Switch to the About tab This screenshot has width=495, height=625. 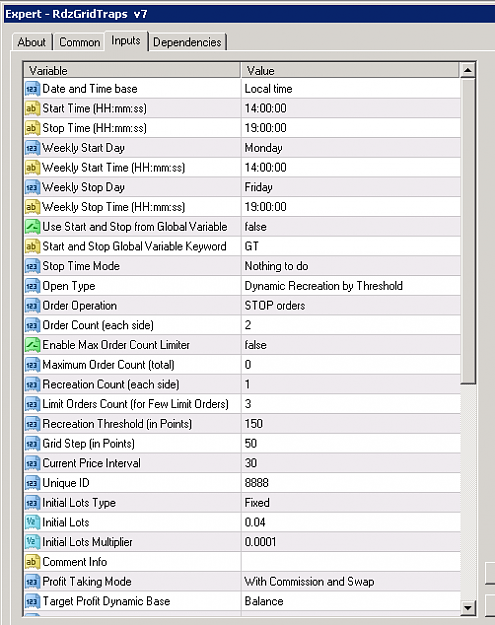click(31, 42)
